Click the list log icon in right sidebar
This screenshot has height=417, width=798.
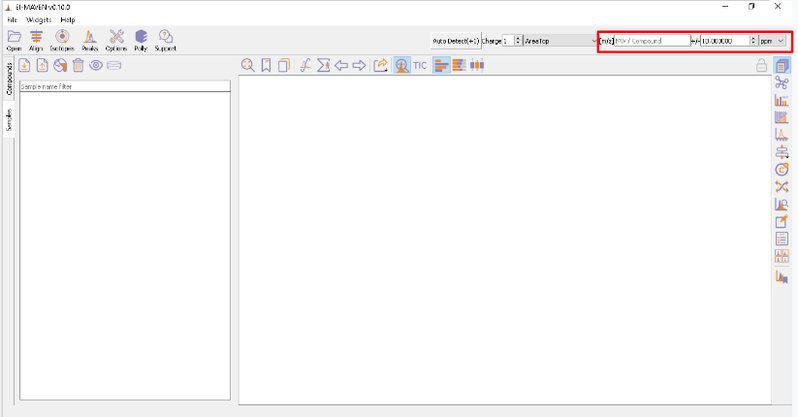tap(782, 239)
